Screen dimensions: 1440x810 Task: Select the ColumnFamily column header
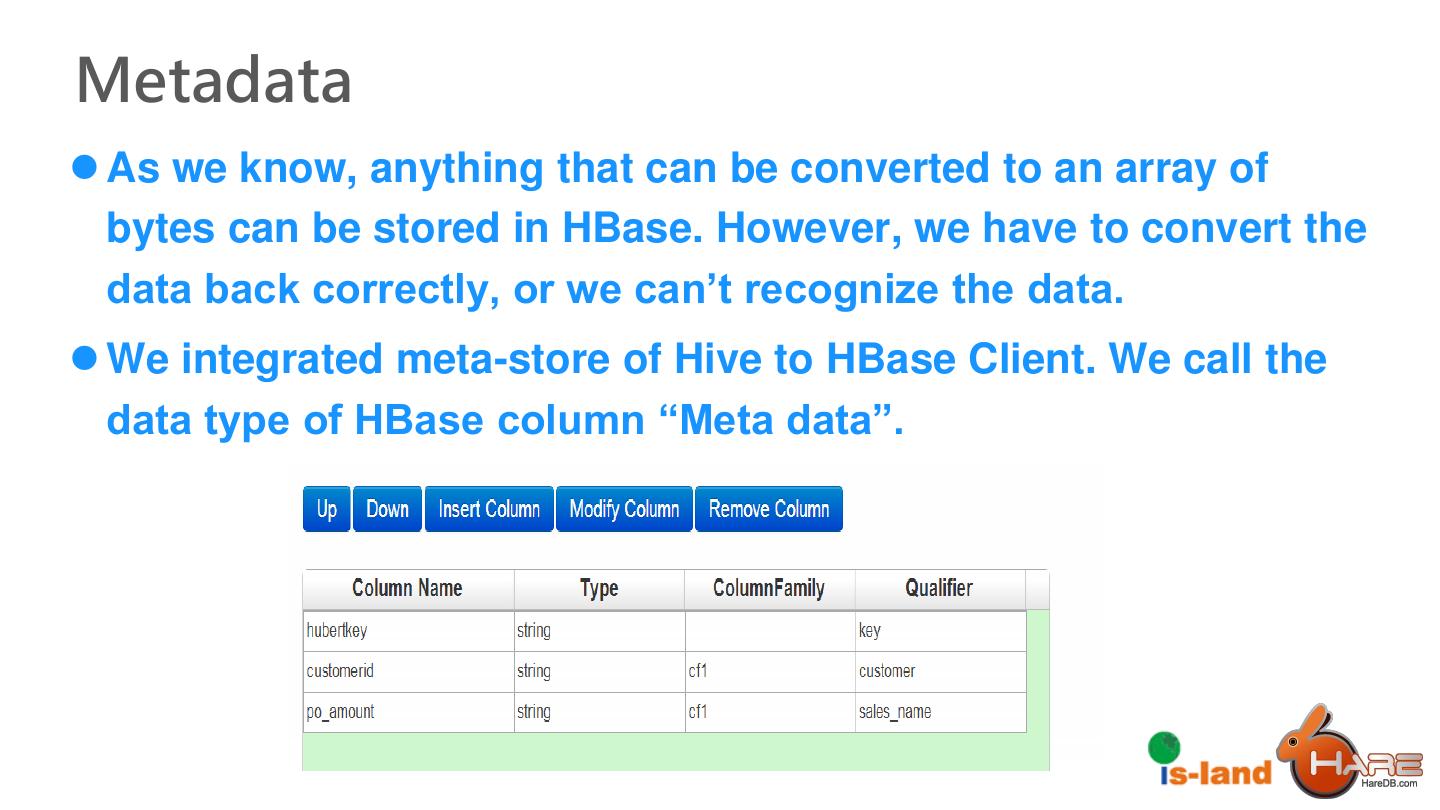(x=769, y=589)
